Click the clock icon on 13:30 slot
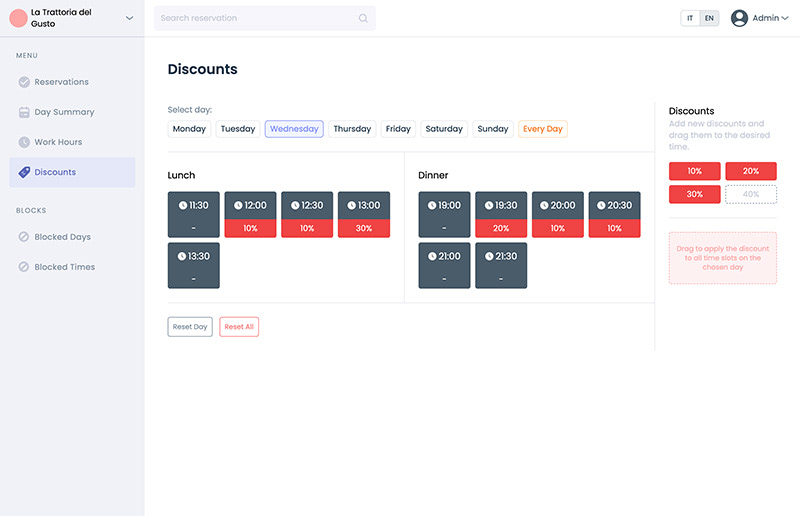800x516 pixels. pyautogui.click(x=182, y=256)
